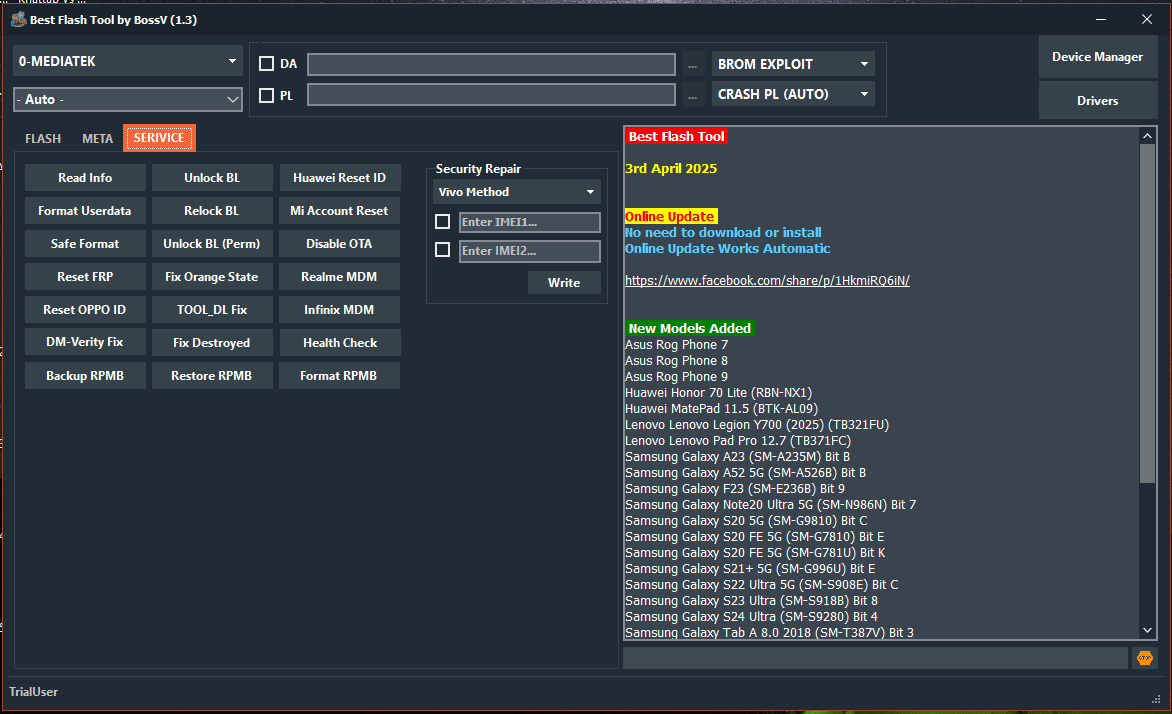The width and height of the screenshot is (1172, 714).
Task: Click Backup RPMB button
Action: click(x=85, y=375)
